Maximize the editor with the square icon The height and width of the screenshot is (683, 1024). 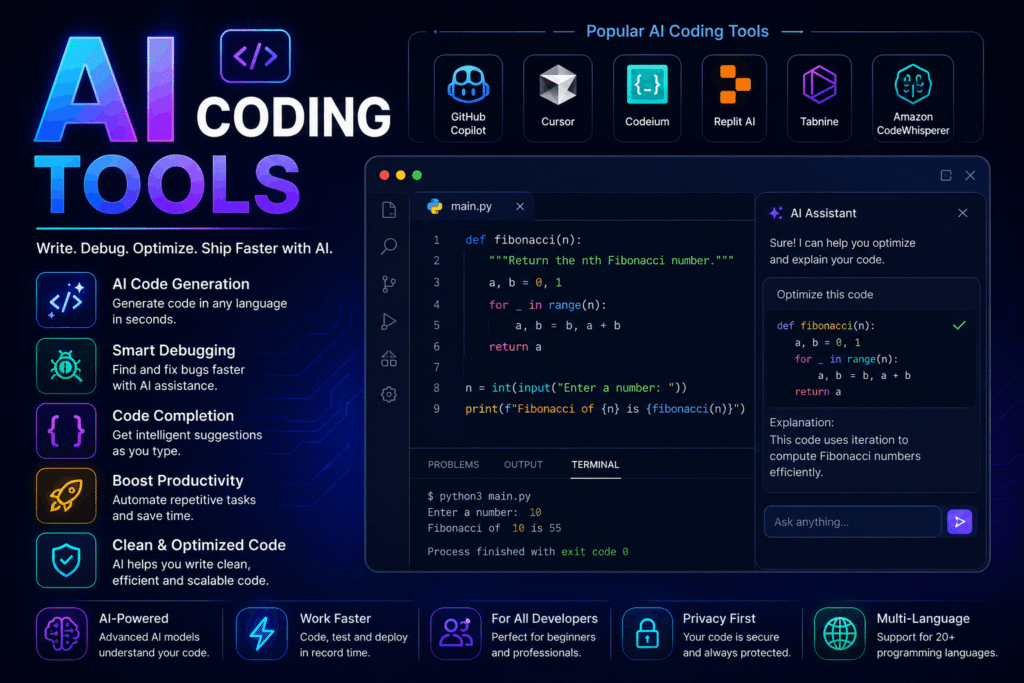point(946,175)
